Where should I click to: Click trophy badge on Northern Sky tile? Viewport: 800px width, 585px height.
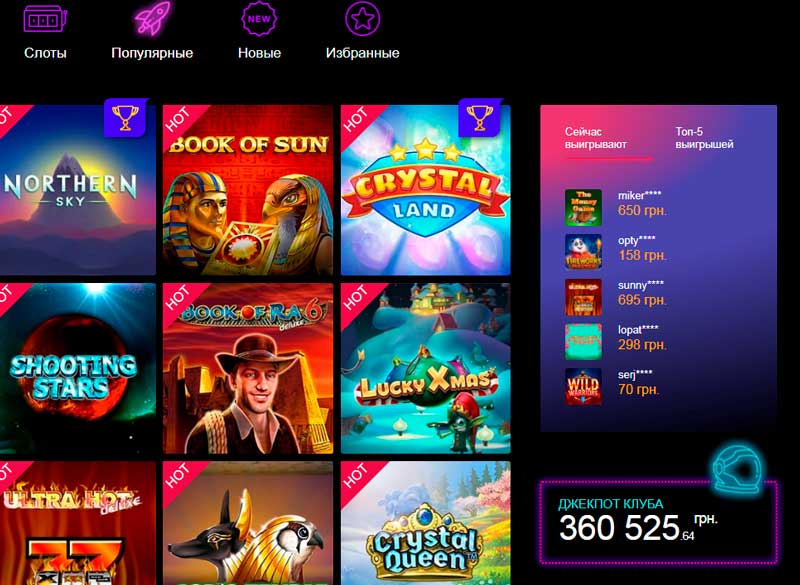125,118
